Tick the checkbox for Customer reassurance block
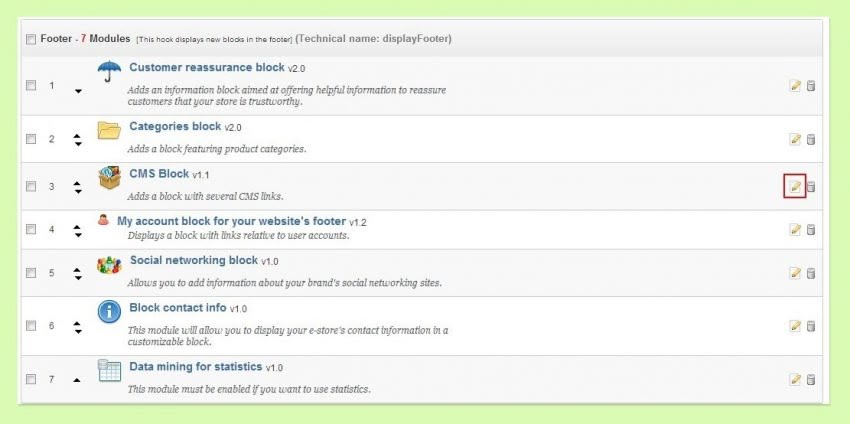The height and width of the screenshot is (424, 850). (31, 85)
